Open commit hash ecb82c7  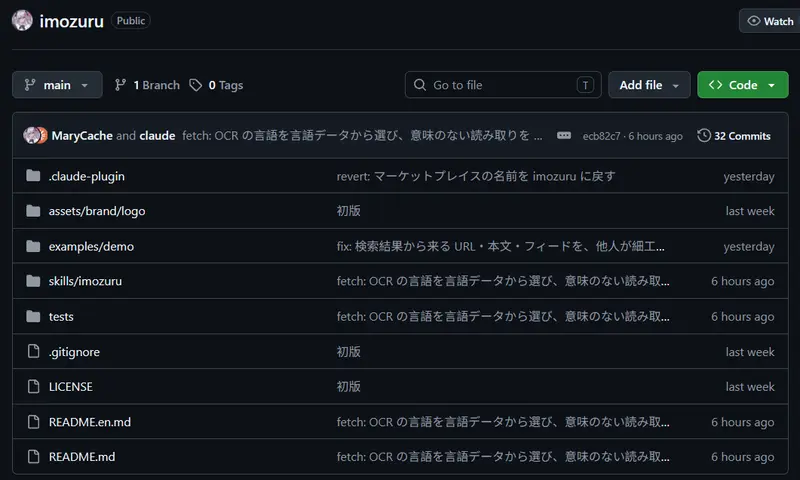coord(602,136)
